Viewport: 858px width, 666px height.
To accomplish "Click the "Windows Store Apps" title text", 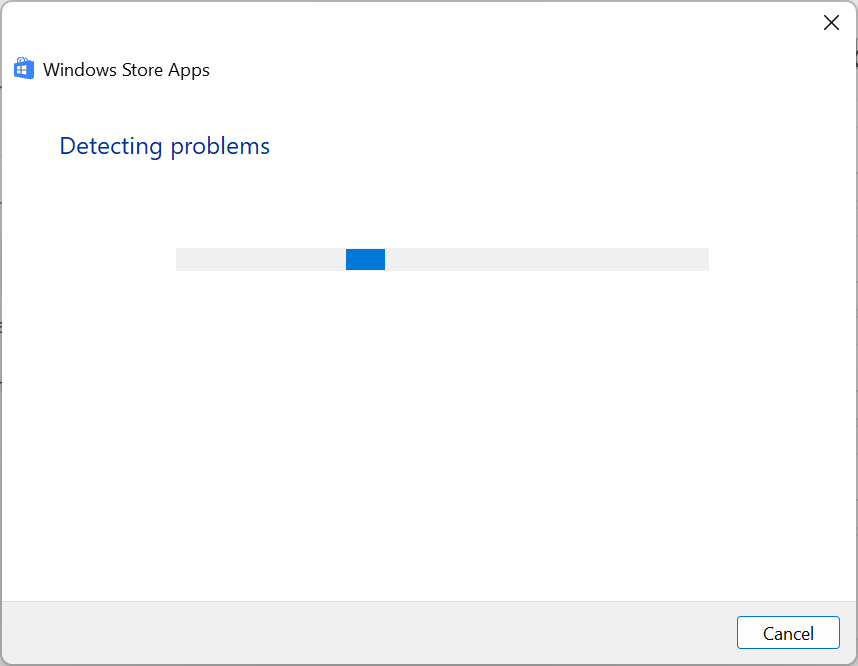I will tap(126, 70).
